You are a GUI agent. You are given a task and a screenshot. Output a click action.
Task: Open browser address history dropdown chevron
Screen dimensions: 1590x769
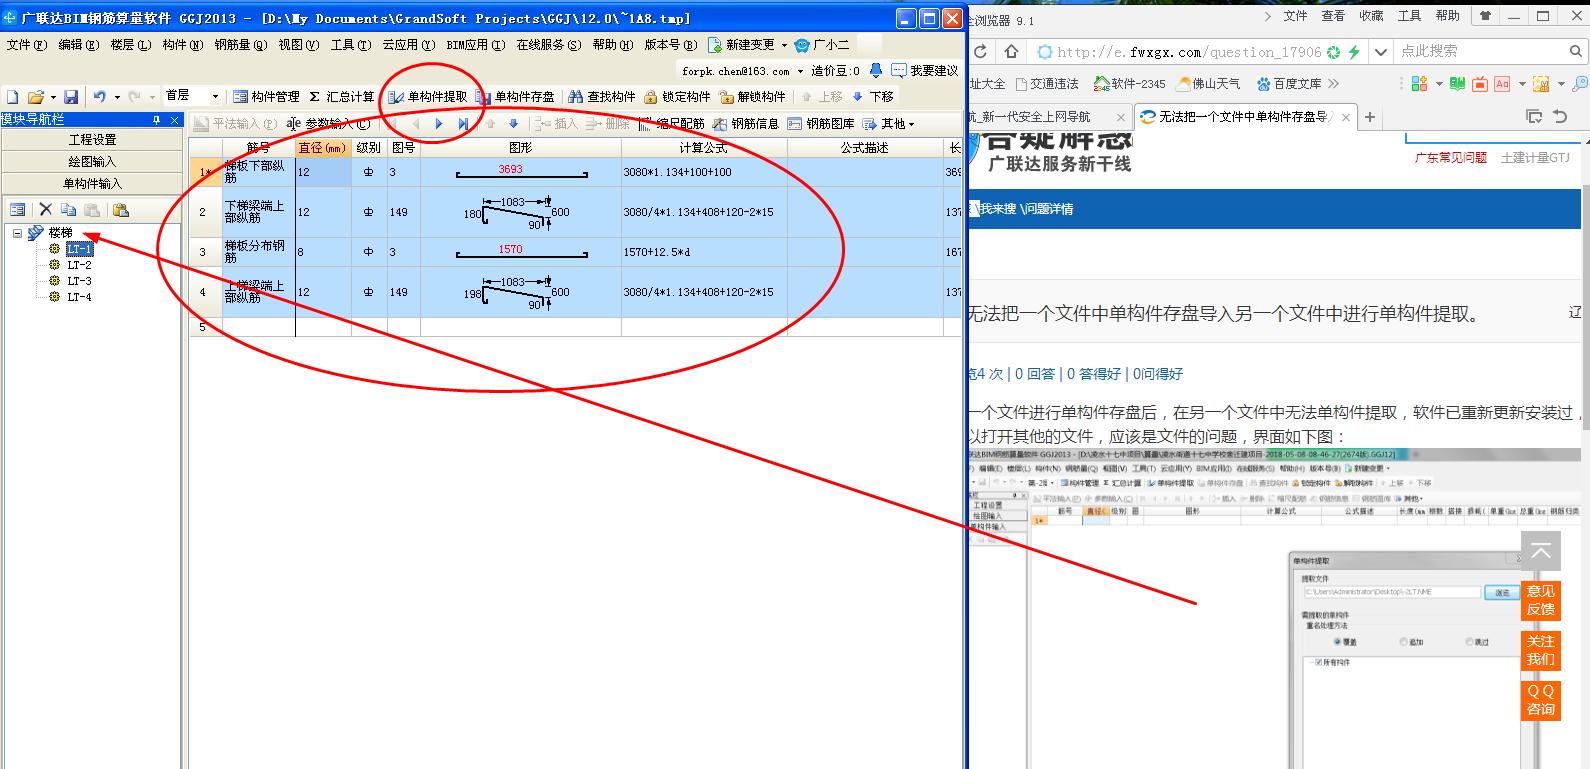1382,51
